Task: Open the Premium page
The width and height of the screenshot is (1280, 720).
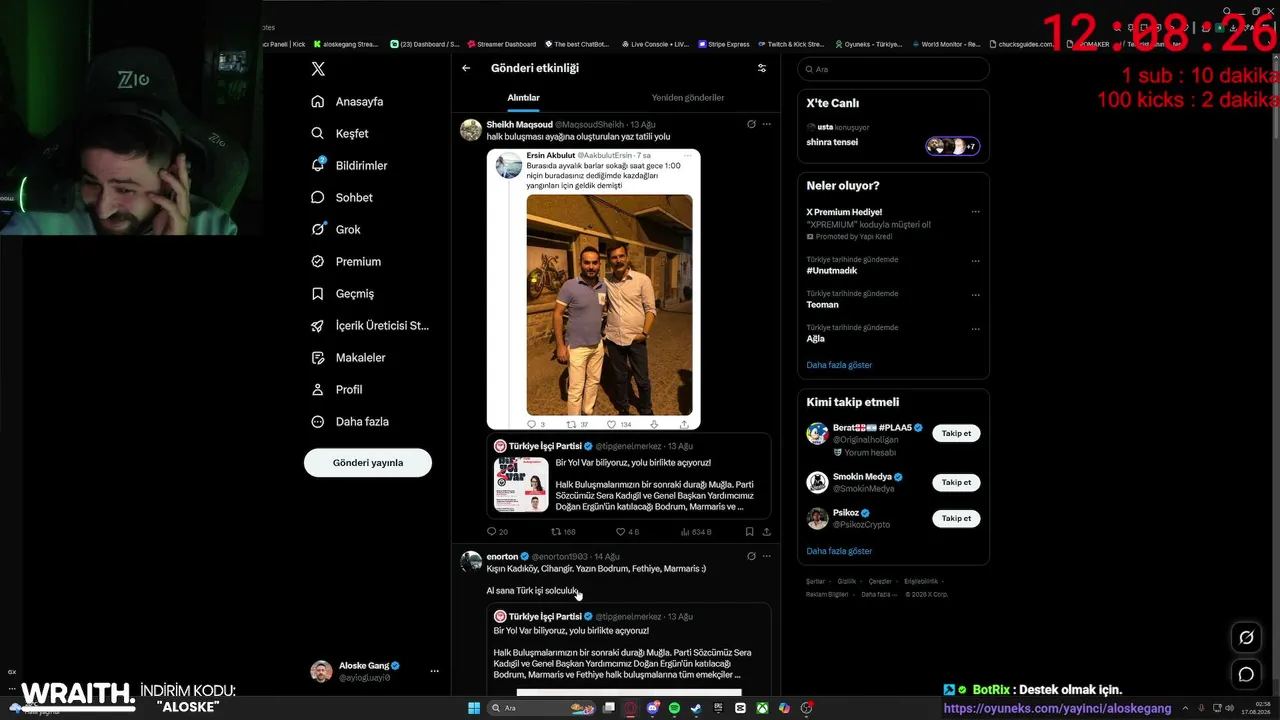Action: [x=346, y=261]
